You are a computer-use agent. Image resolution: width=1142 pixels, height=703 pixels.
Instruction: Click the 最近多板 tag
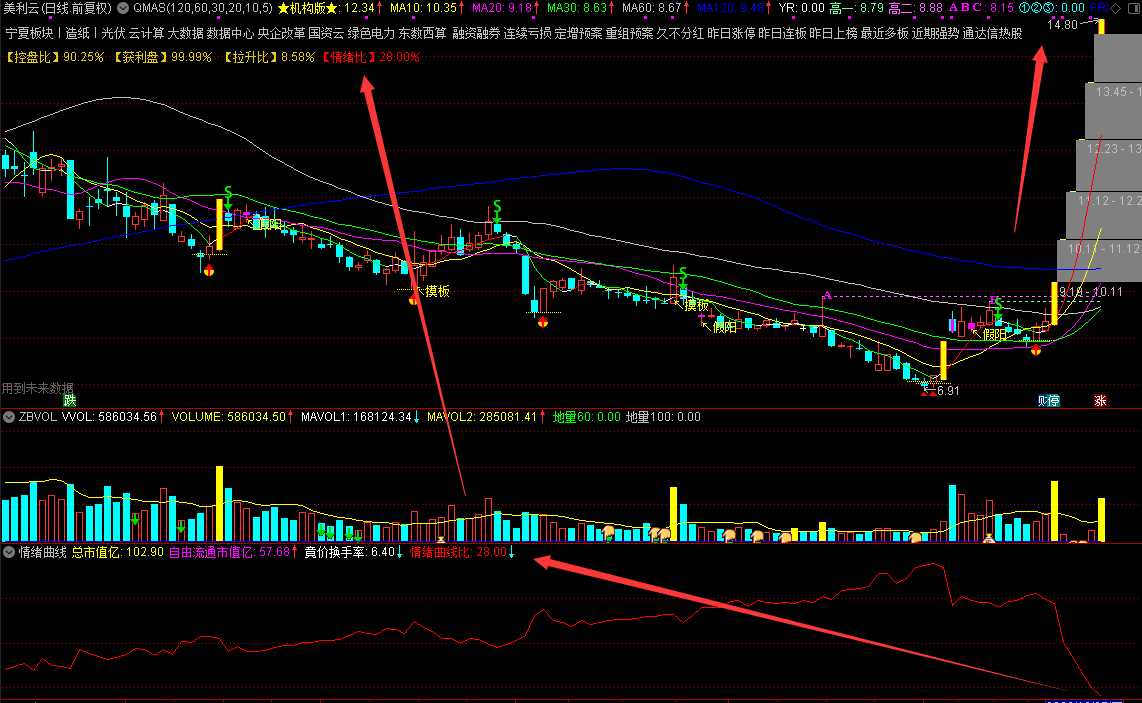tap(884, 34)
